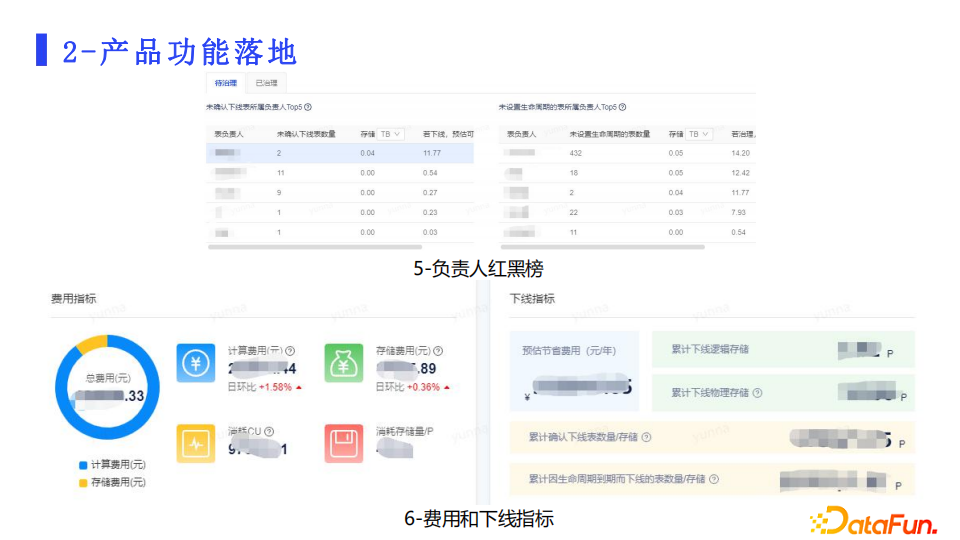
Task: Click the yellow 消耗CU pulse icon
Action: coord(196,443)
